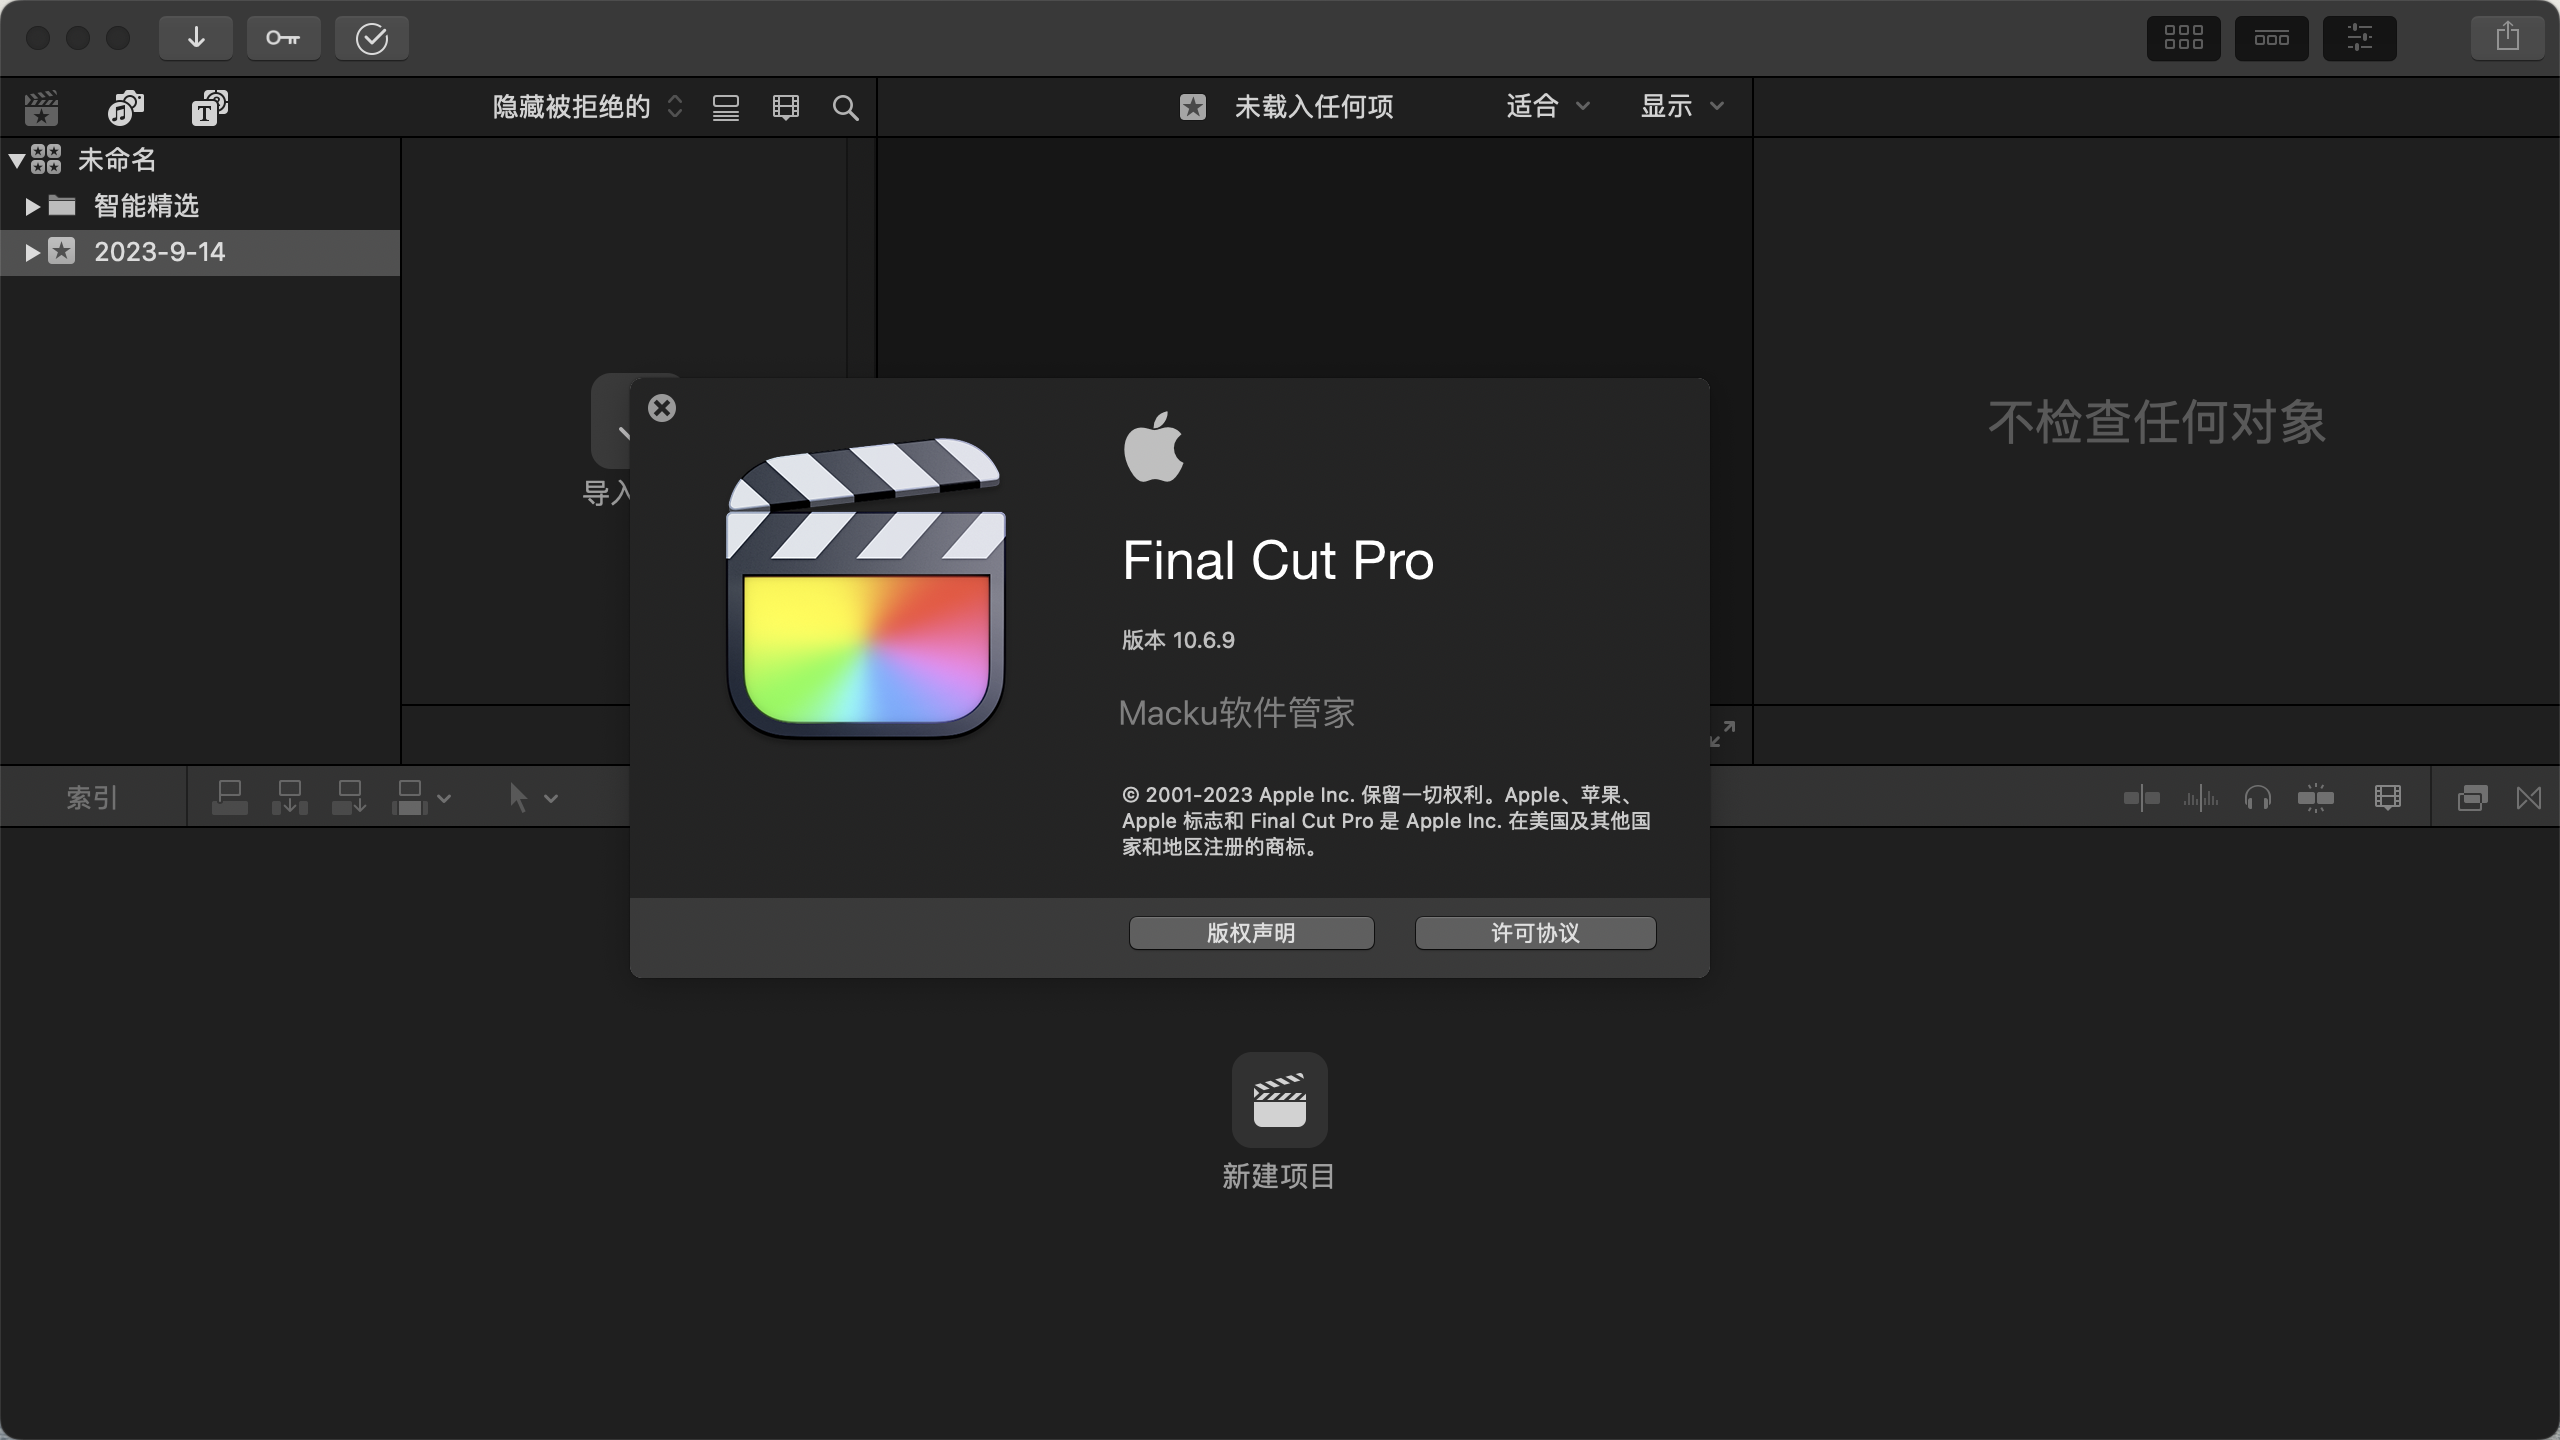
Task: Click the viewer fullscreen arrows icon
Action: click(x=1722, y=734)
